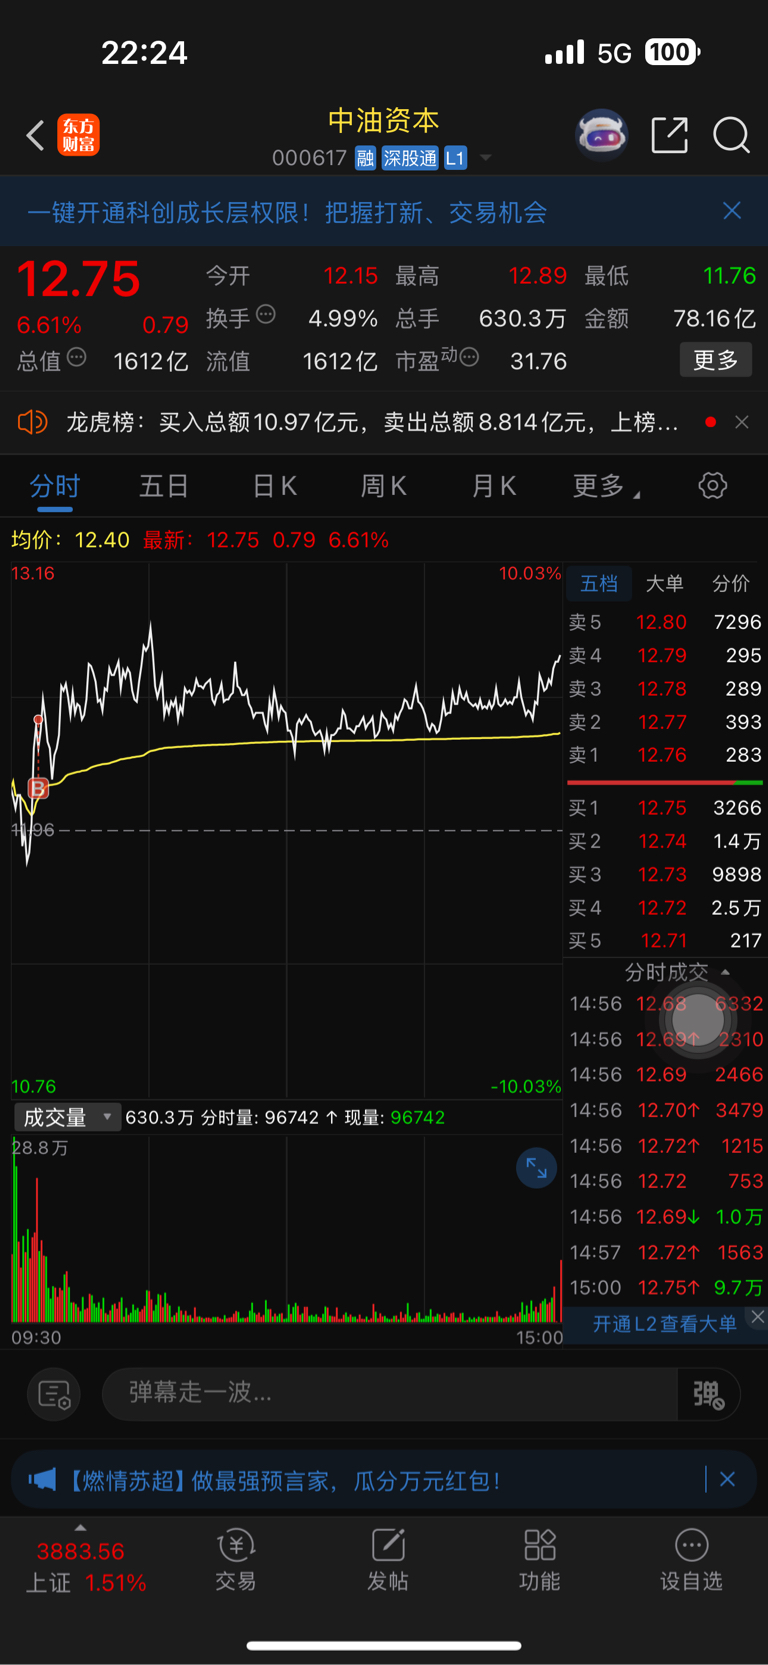This screenshot has height=1665, width=768.
Task: Tap the 买1 price 12.75 row
Action: click(665, 808)
